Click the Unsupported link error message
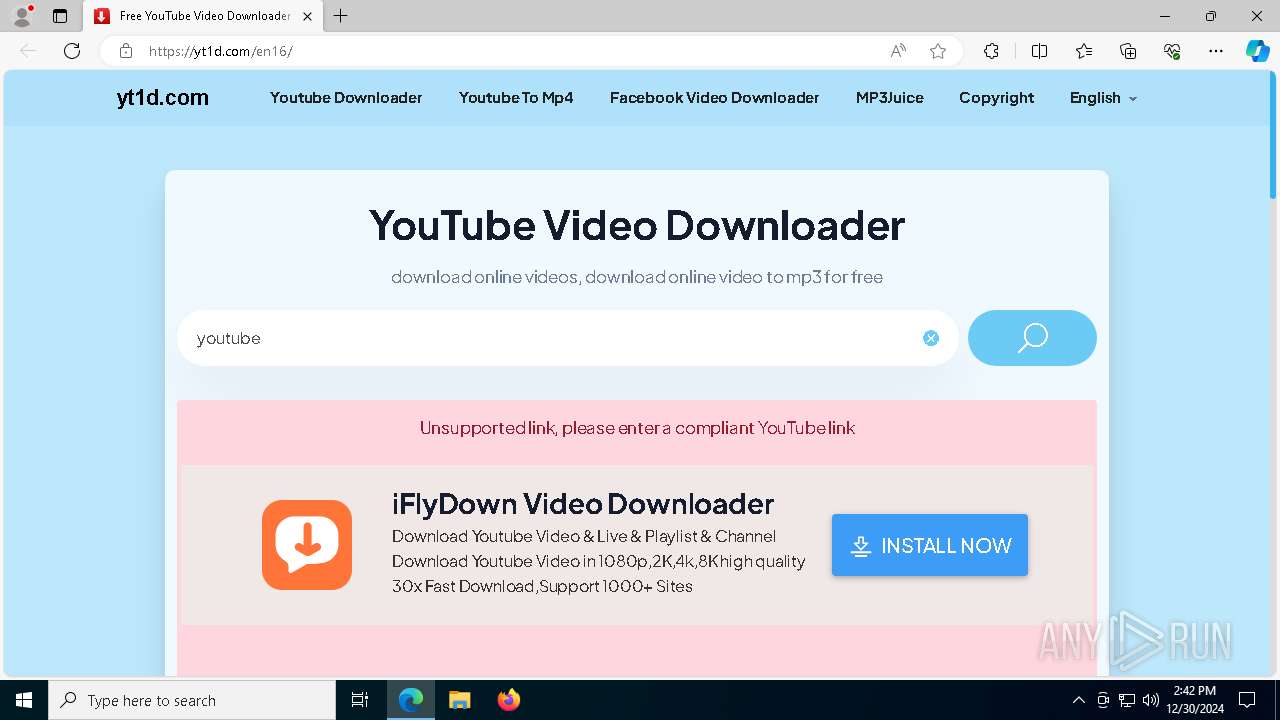 (x=637, y=428)
